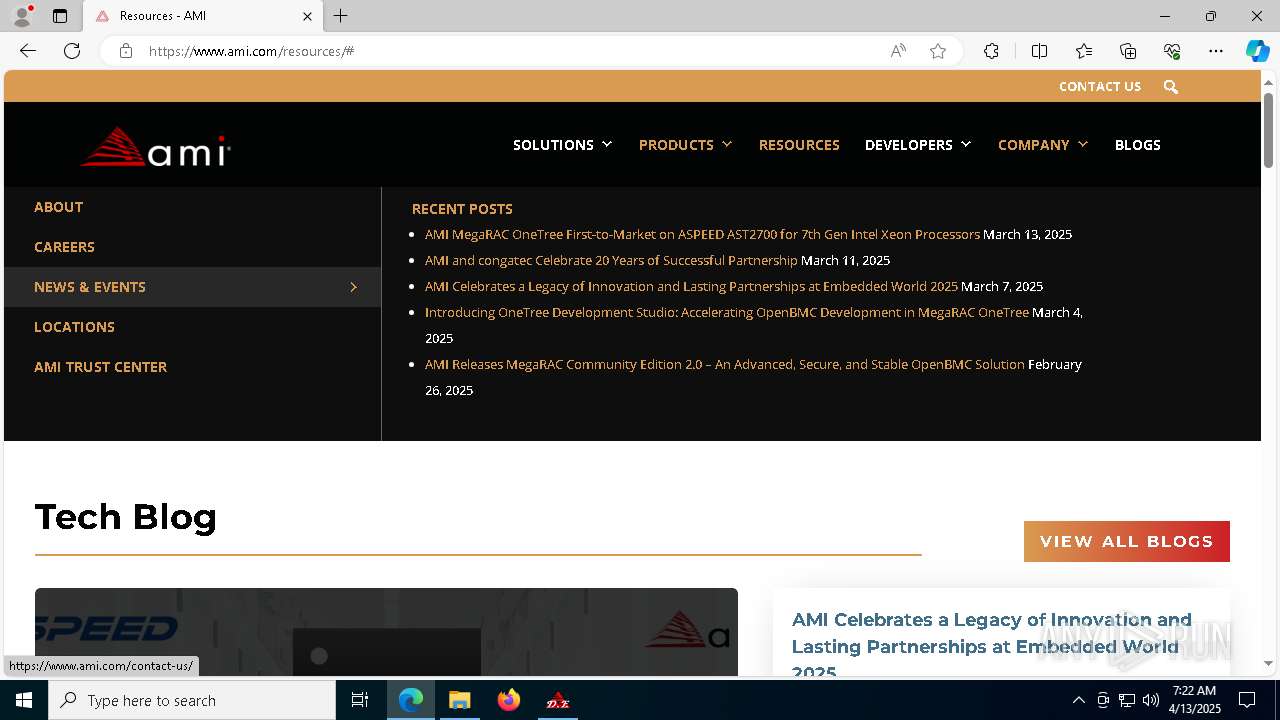Click the page vertical scrollbar thumb
Screen dimensions: 1280x720
(x=1268, y=130)
